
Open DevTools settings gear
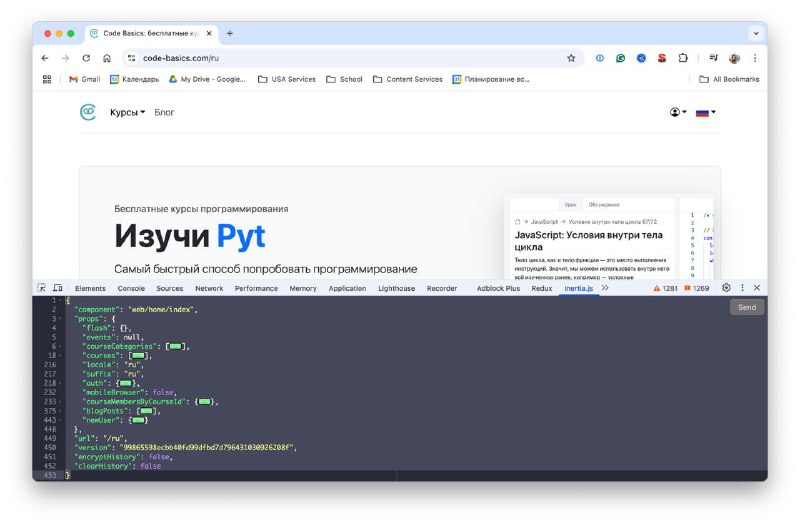click(726, 288)
